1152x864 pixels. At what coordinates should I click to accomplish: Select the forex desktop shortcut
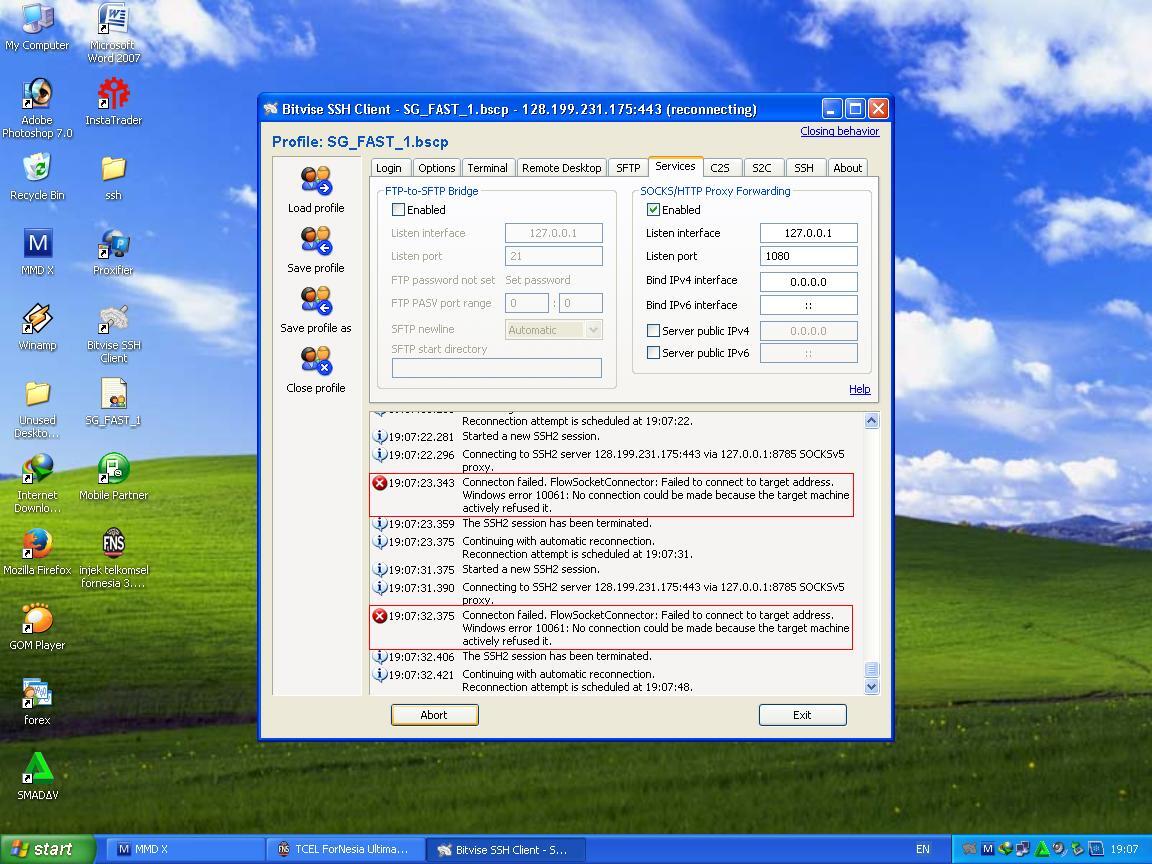point(37,701)
